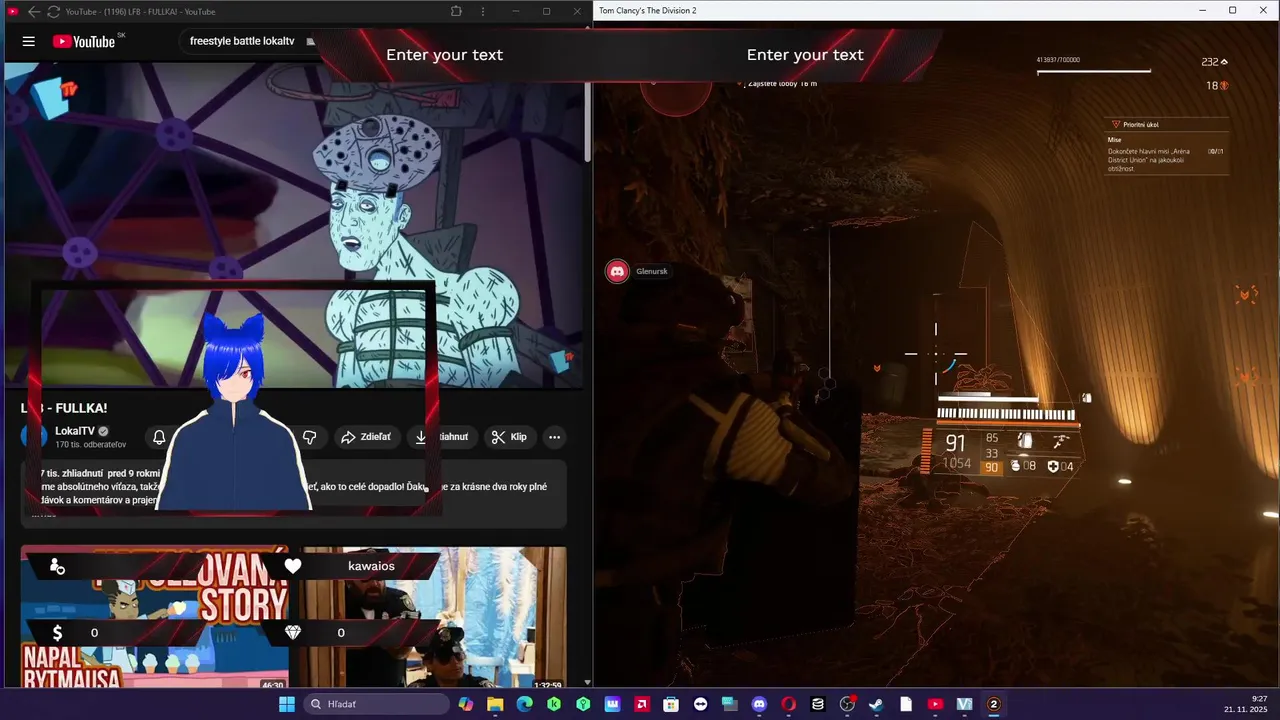The image size is (1280, 720).
Task: Reload the YouTube page
Action: point(53,11)
